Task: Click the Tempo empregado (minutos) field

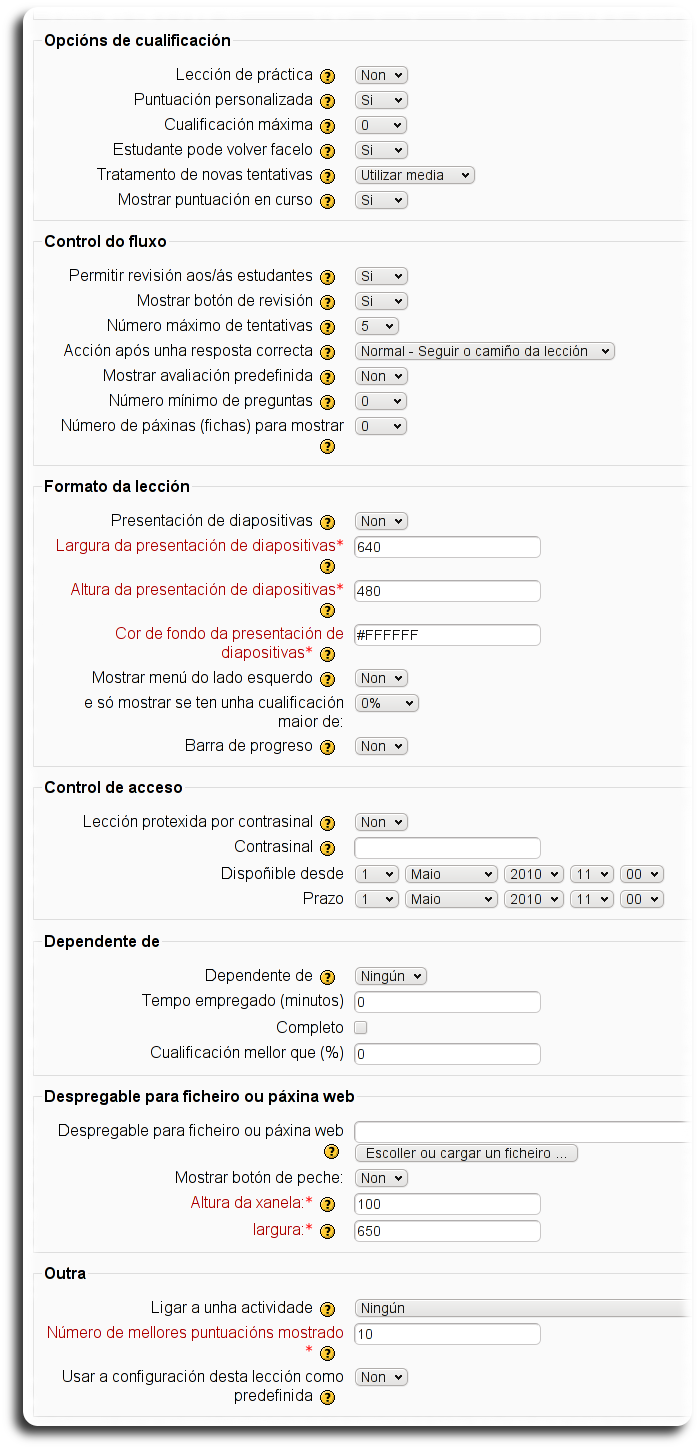Action: click(447, 1002)
